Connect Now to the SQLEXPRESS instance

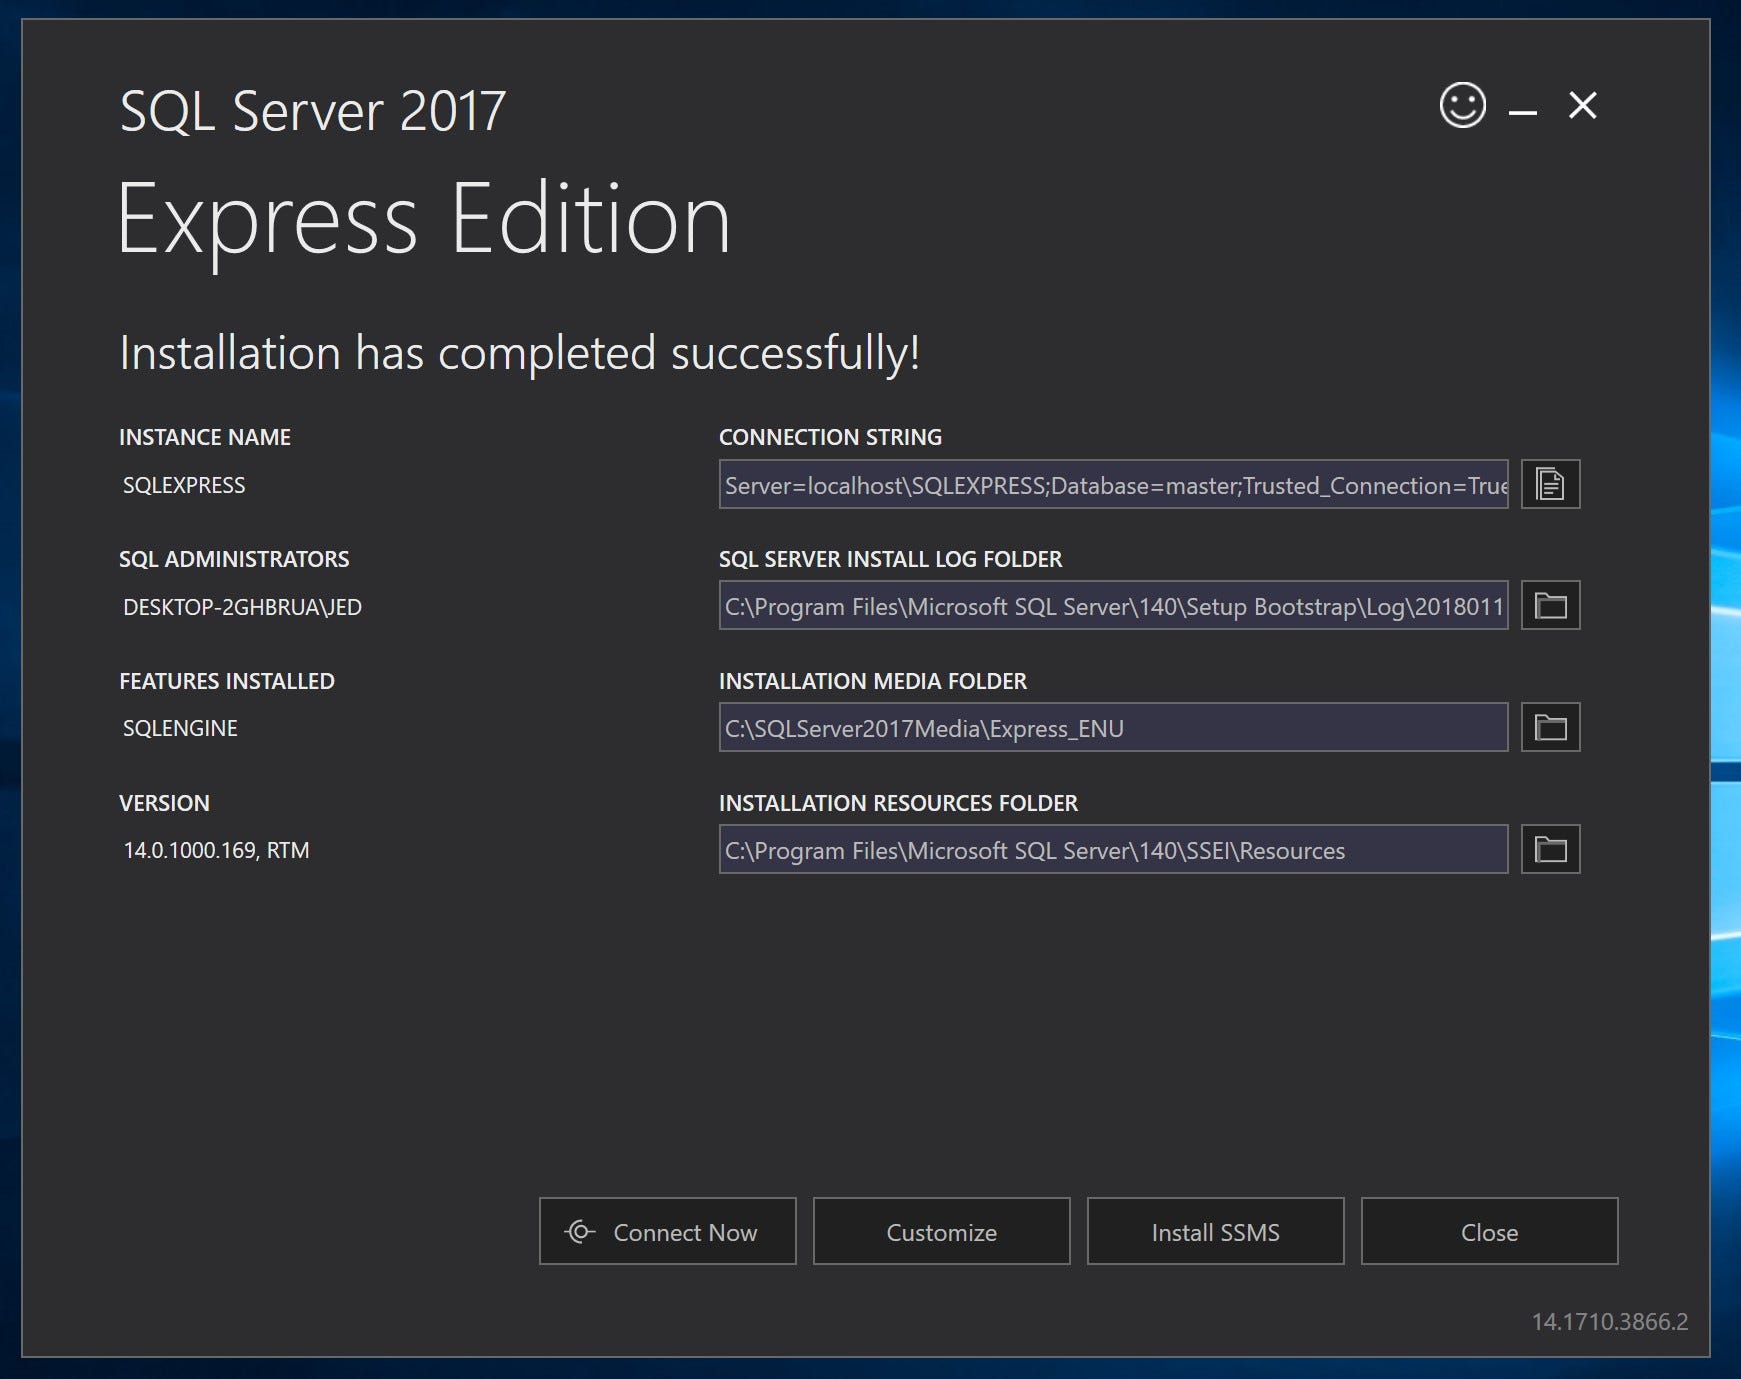[667, 1232]
